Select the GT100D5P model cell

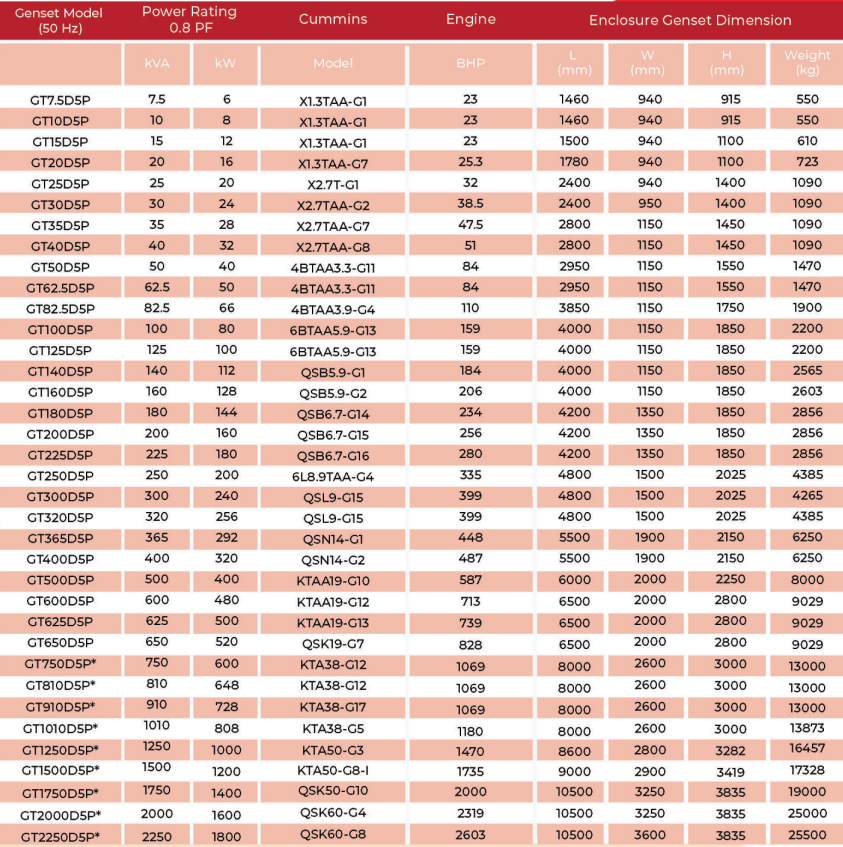click(60, 330)
